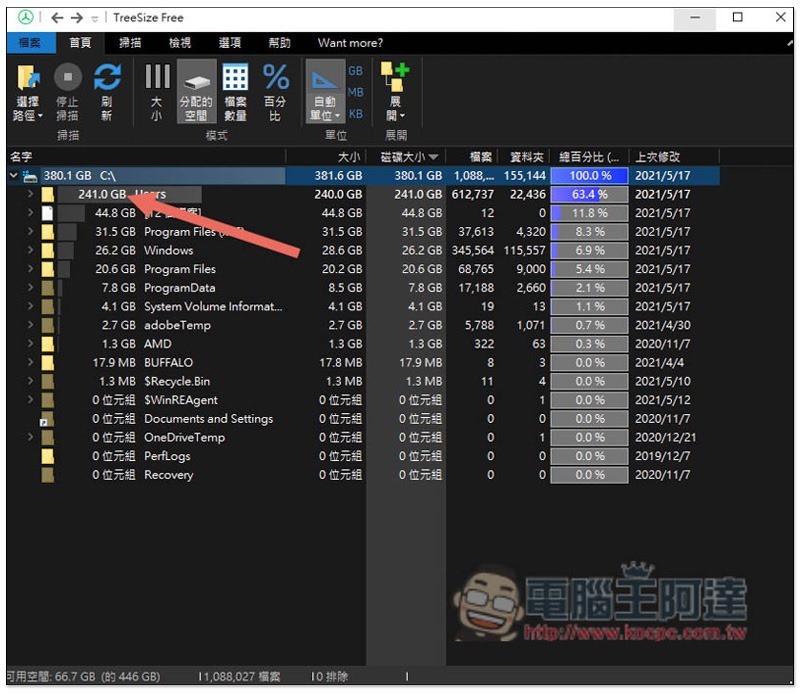Open the 檔案 file menu
This screenshot has height=693, width=800.
pos(30,43)
